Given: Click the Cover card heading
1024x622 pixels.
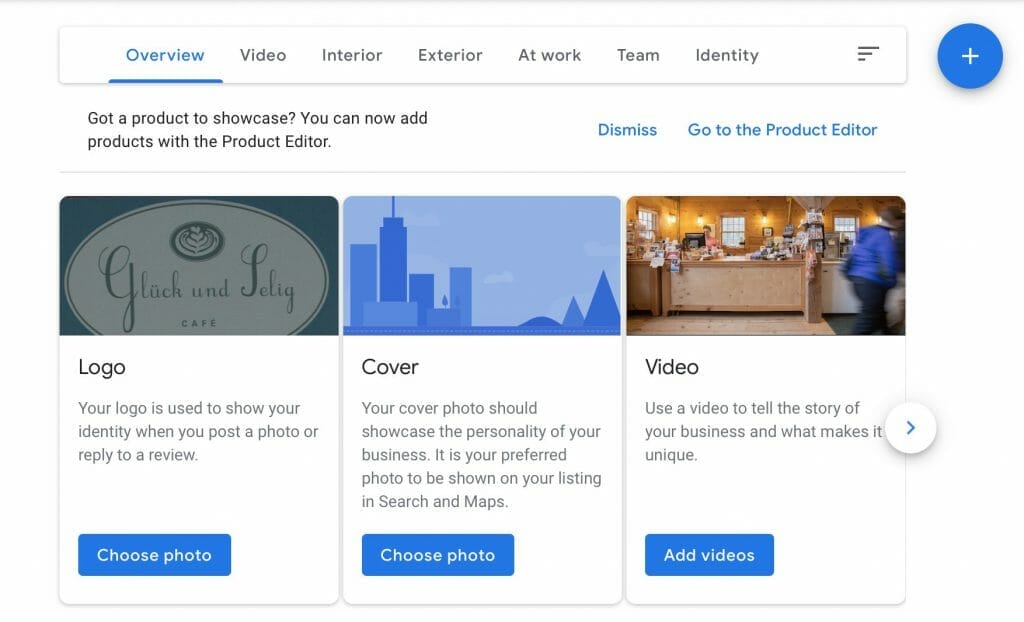Looking at the screenshot, I should (390, 367).
